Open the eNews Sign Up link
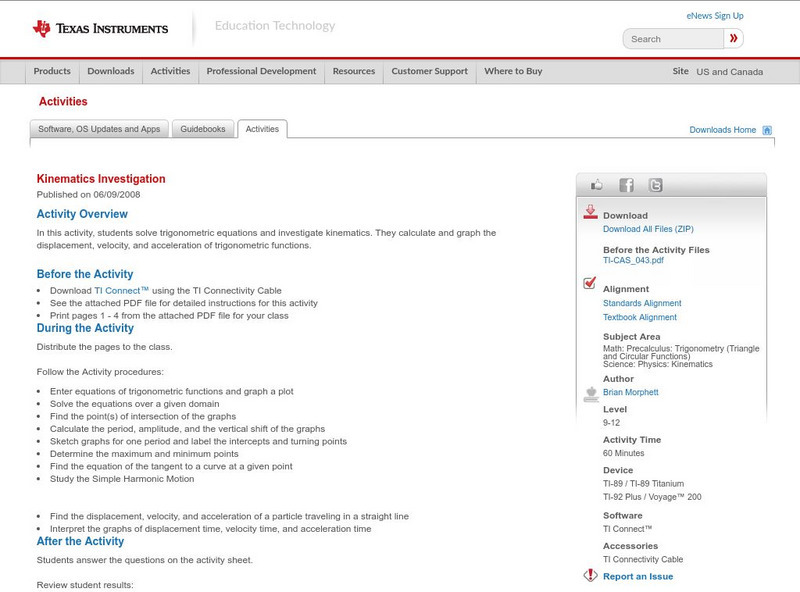800x592 pixels. [x=715, y=16]
